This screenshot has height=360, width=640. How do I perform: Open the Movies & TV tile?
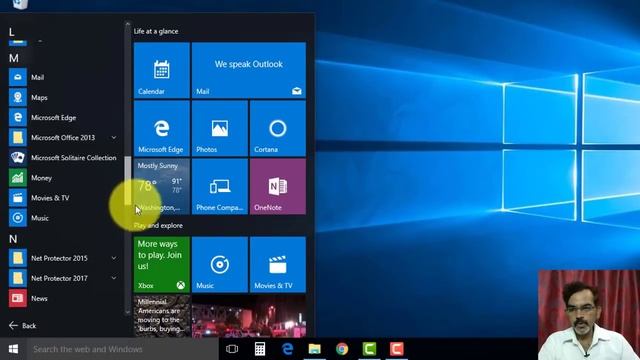click(278, 264)
